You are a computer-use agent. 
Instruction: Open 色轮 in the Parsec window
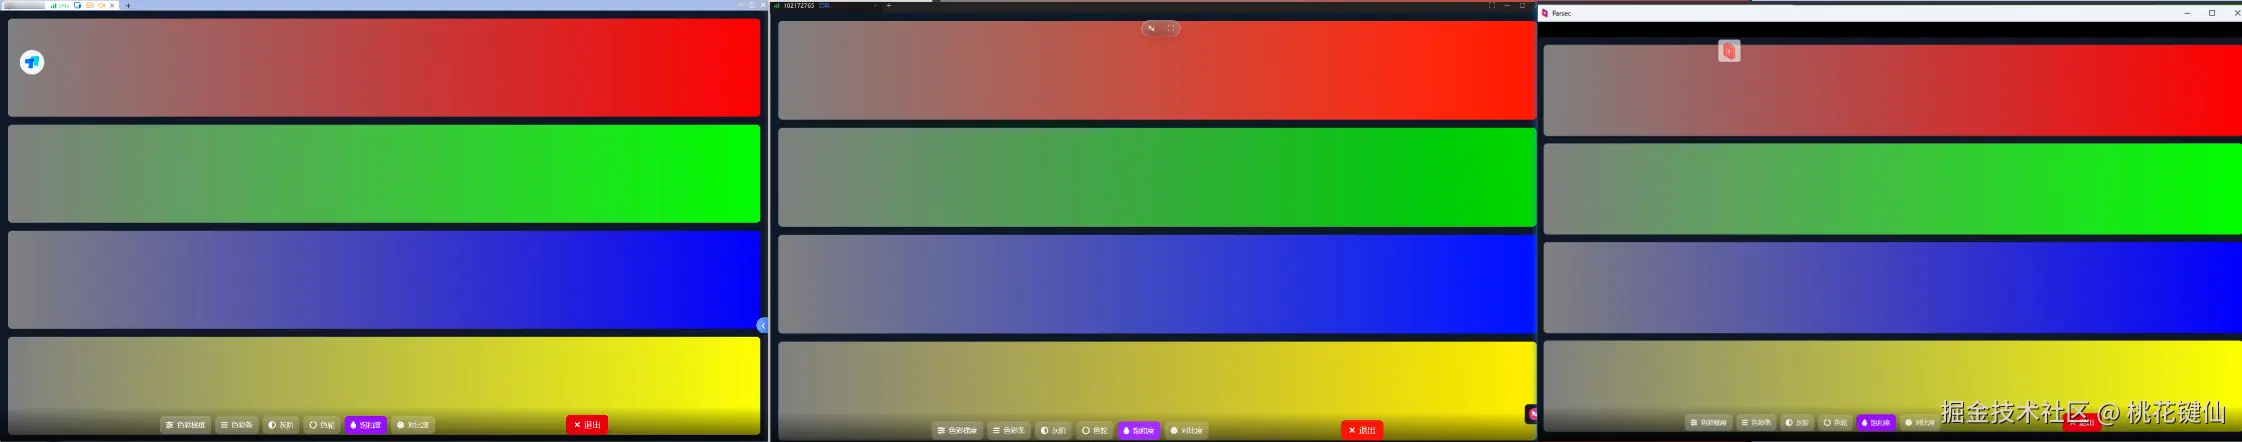pos(1836,422)
